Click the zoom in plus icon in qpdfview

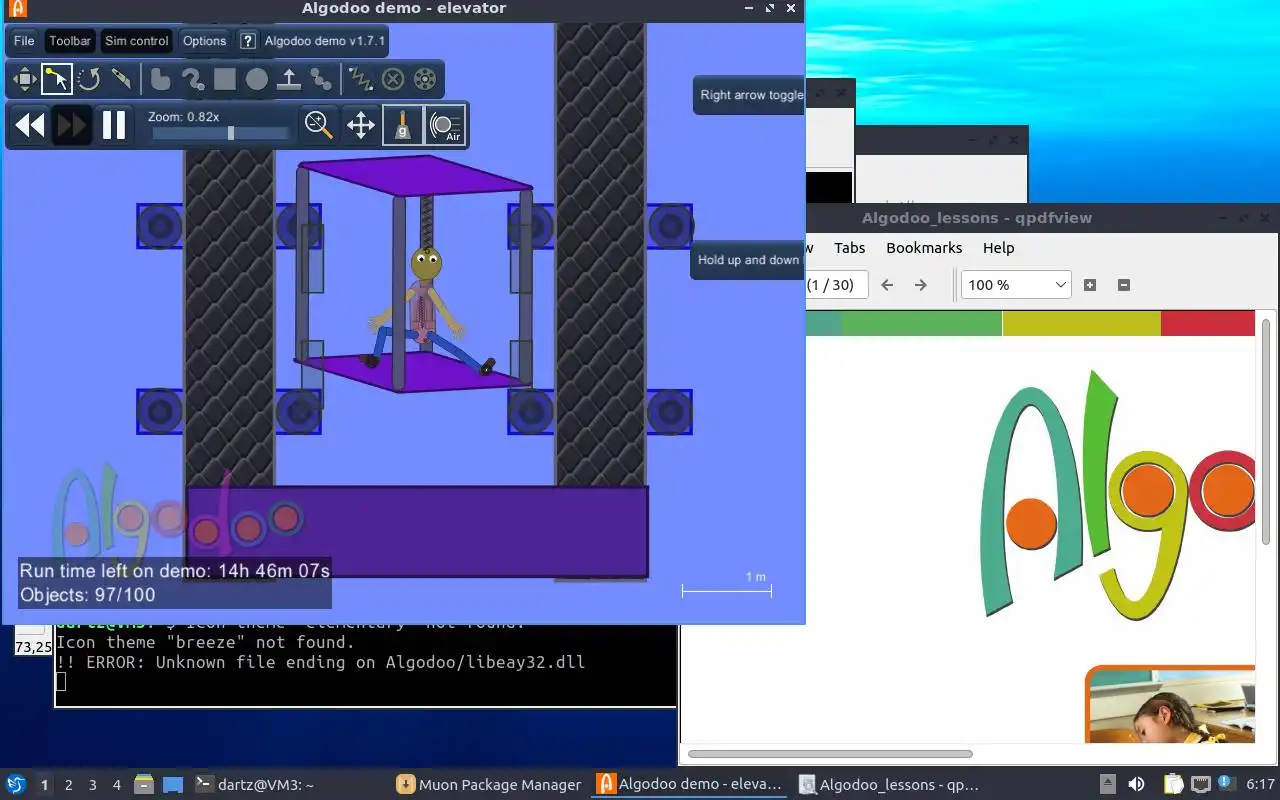[1090, 285]
